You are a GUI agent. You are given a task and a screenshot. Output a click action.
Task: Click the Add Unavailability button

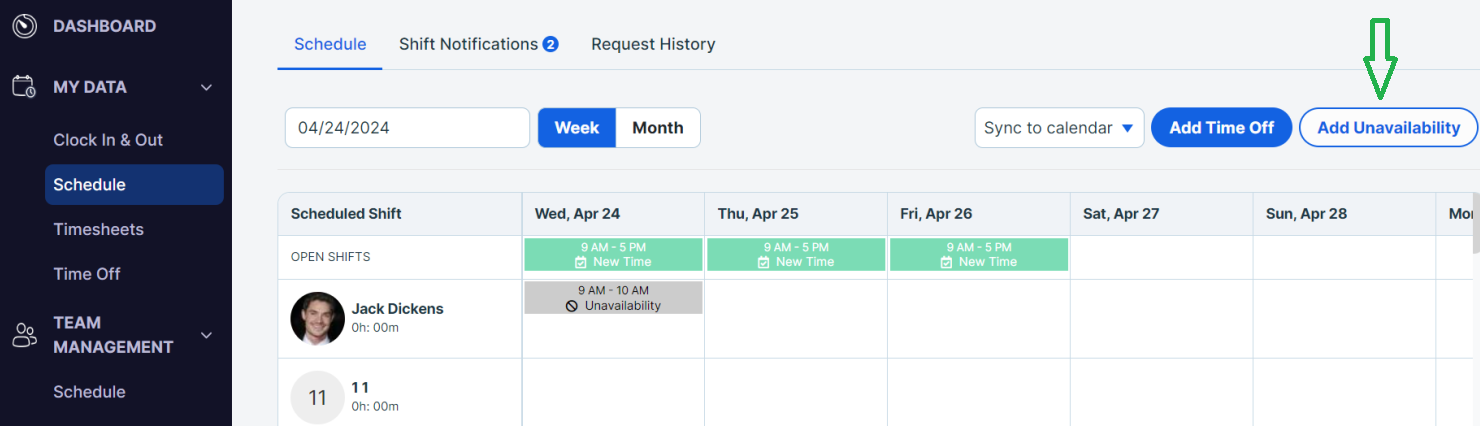point(1389,128)
